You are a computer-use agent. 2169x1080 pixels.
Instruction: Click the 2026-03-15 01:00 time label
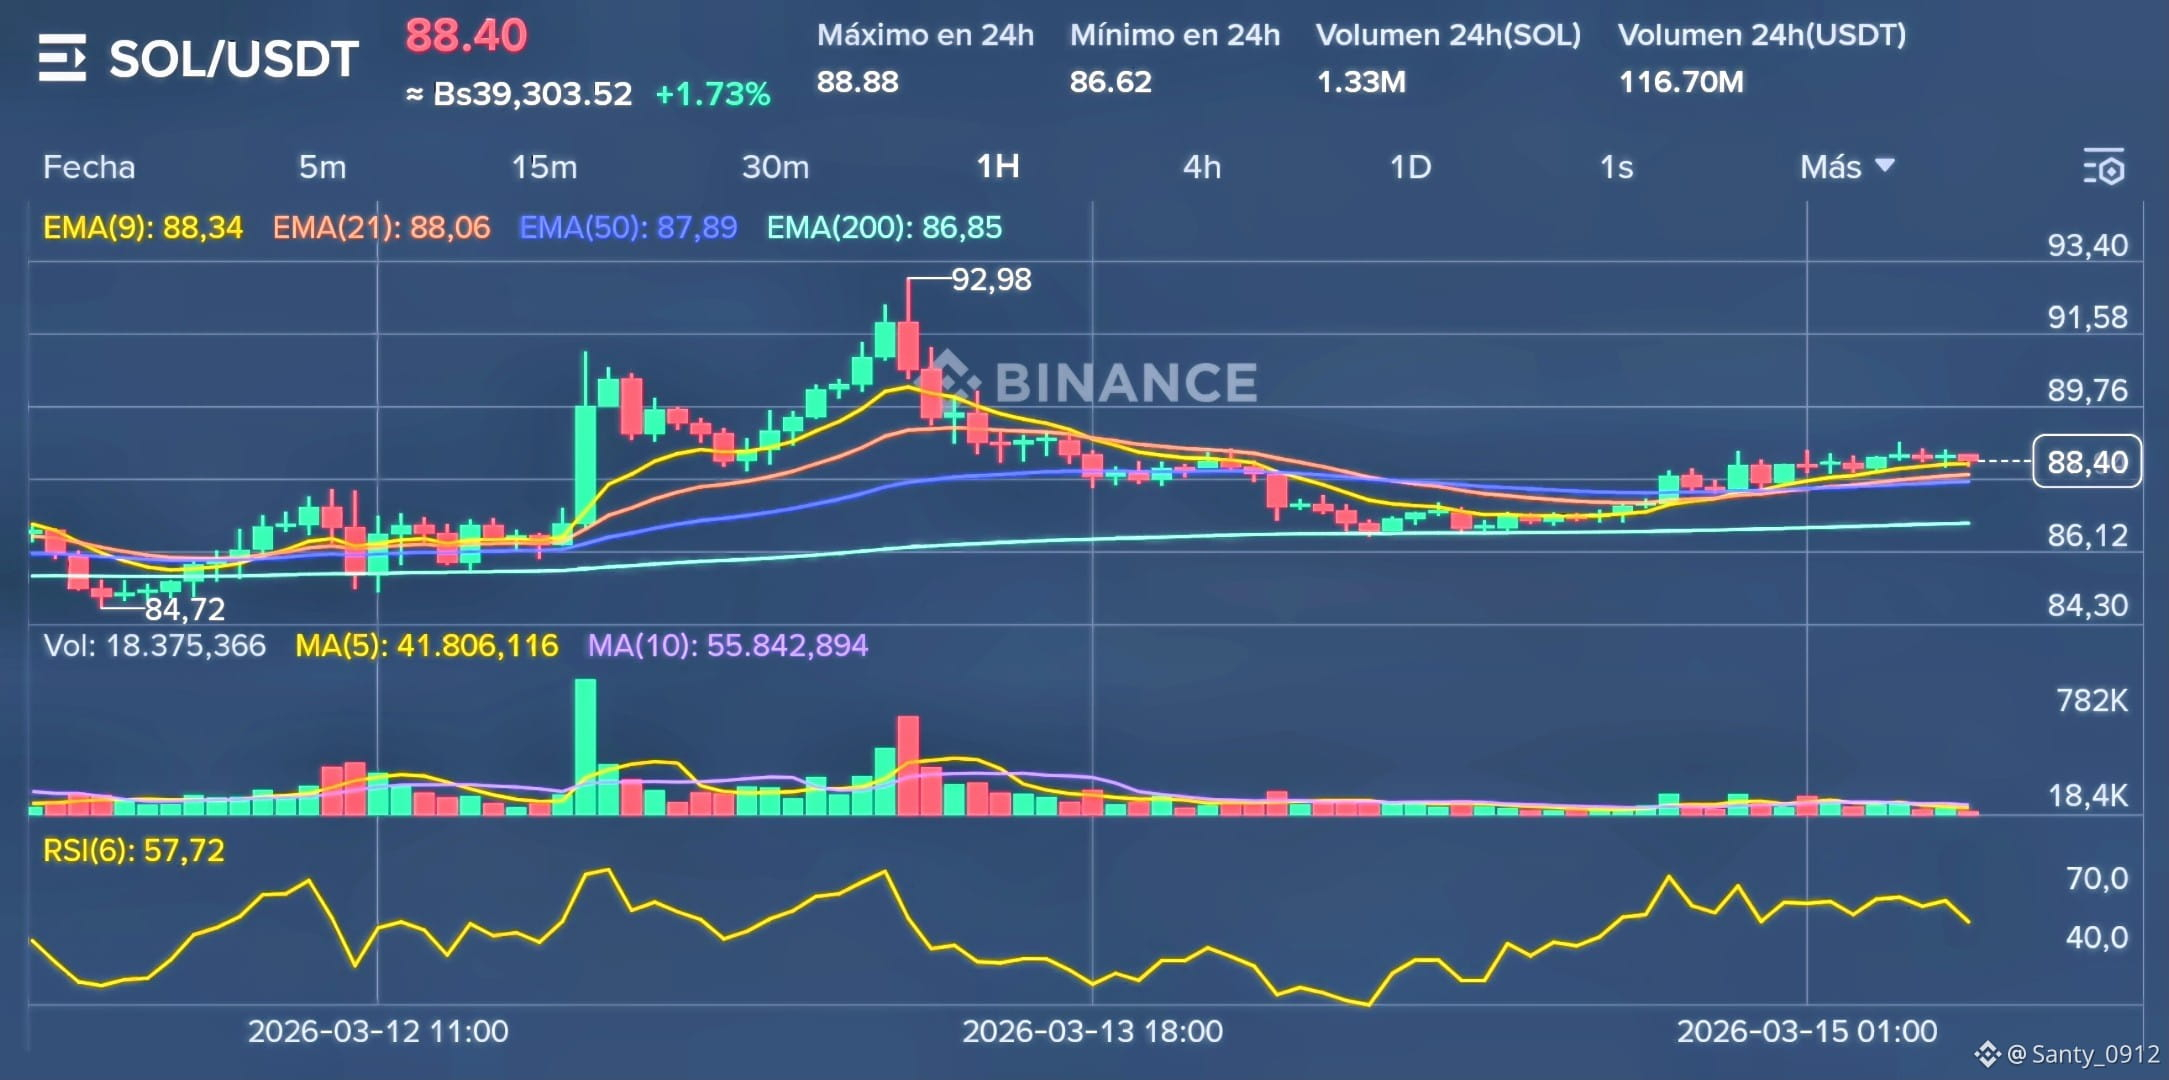[1806, 1031]
